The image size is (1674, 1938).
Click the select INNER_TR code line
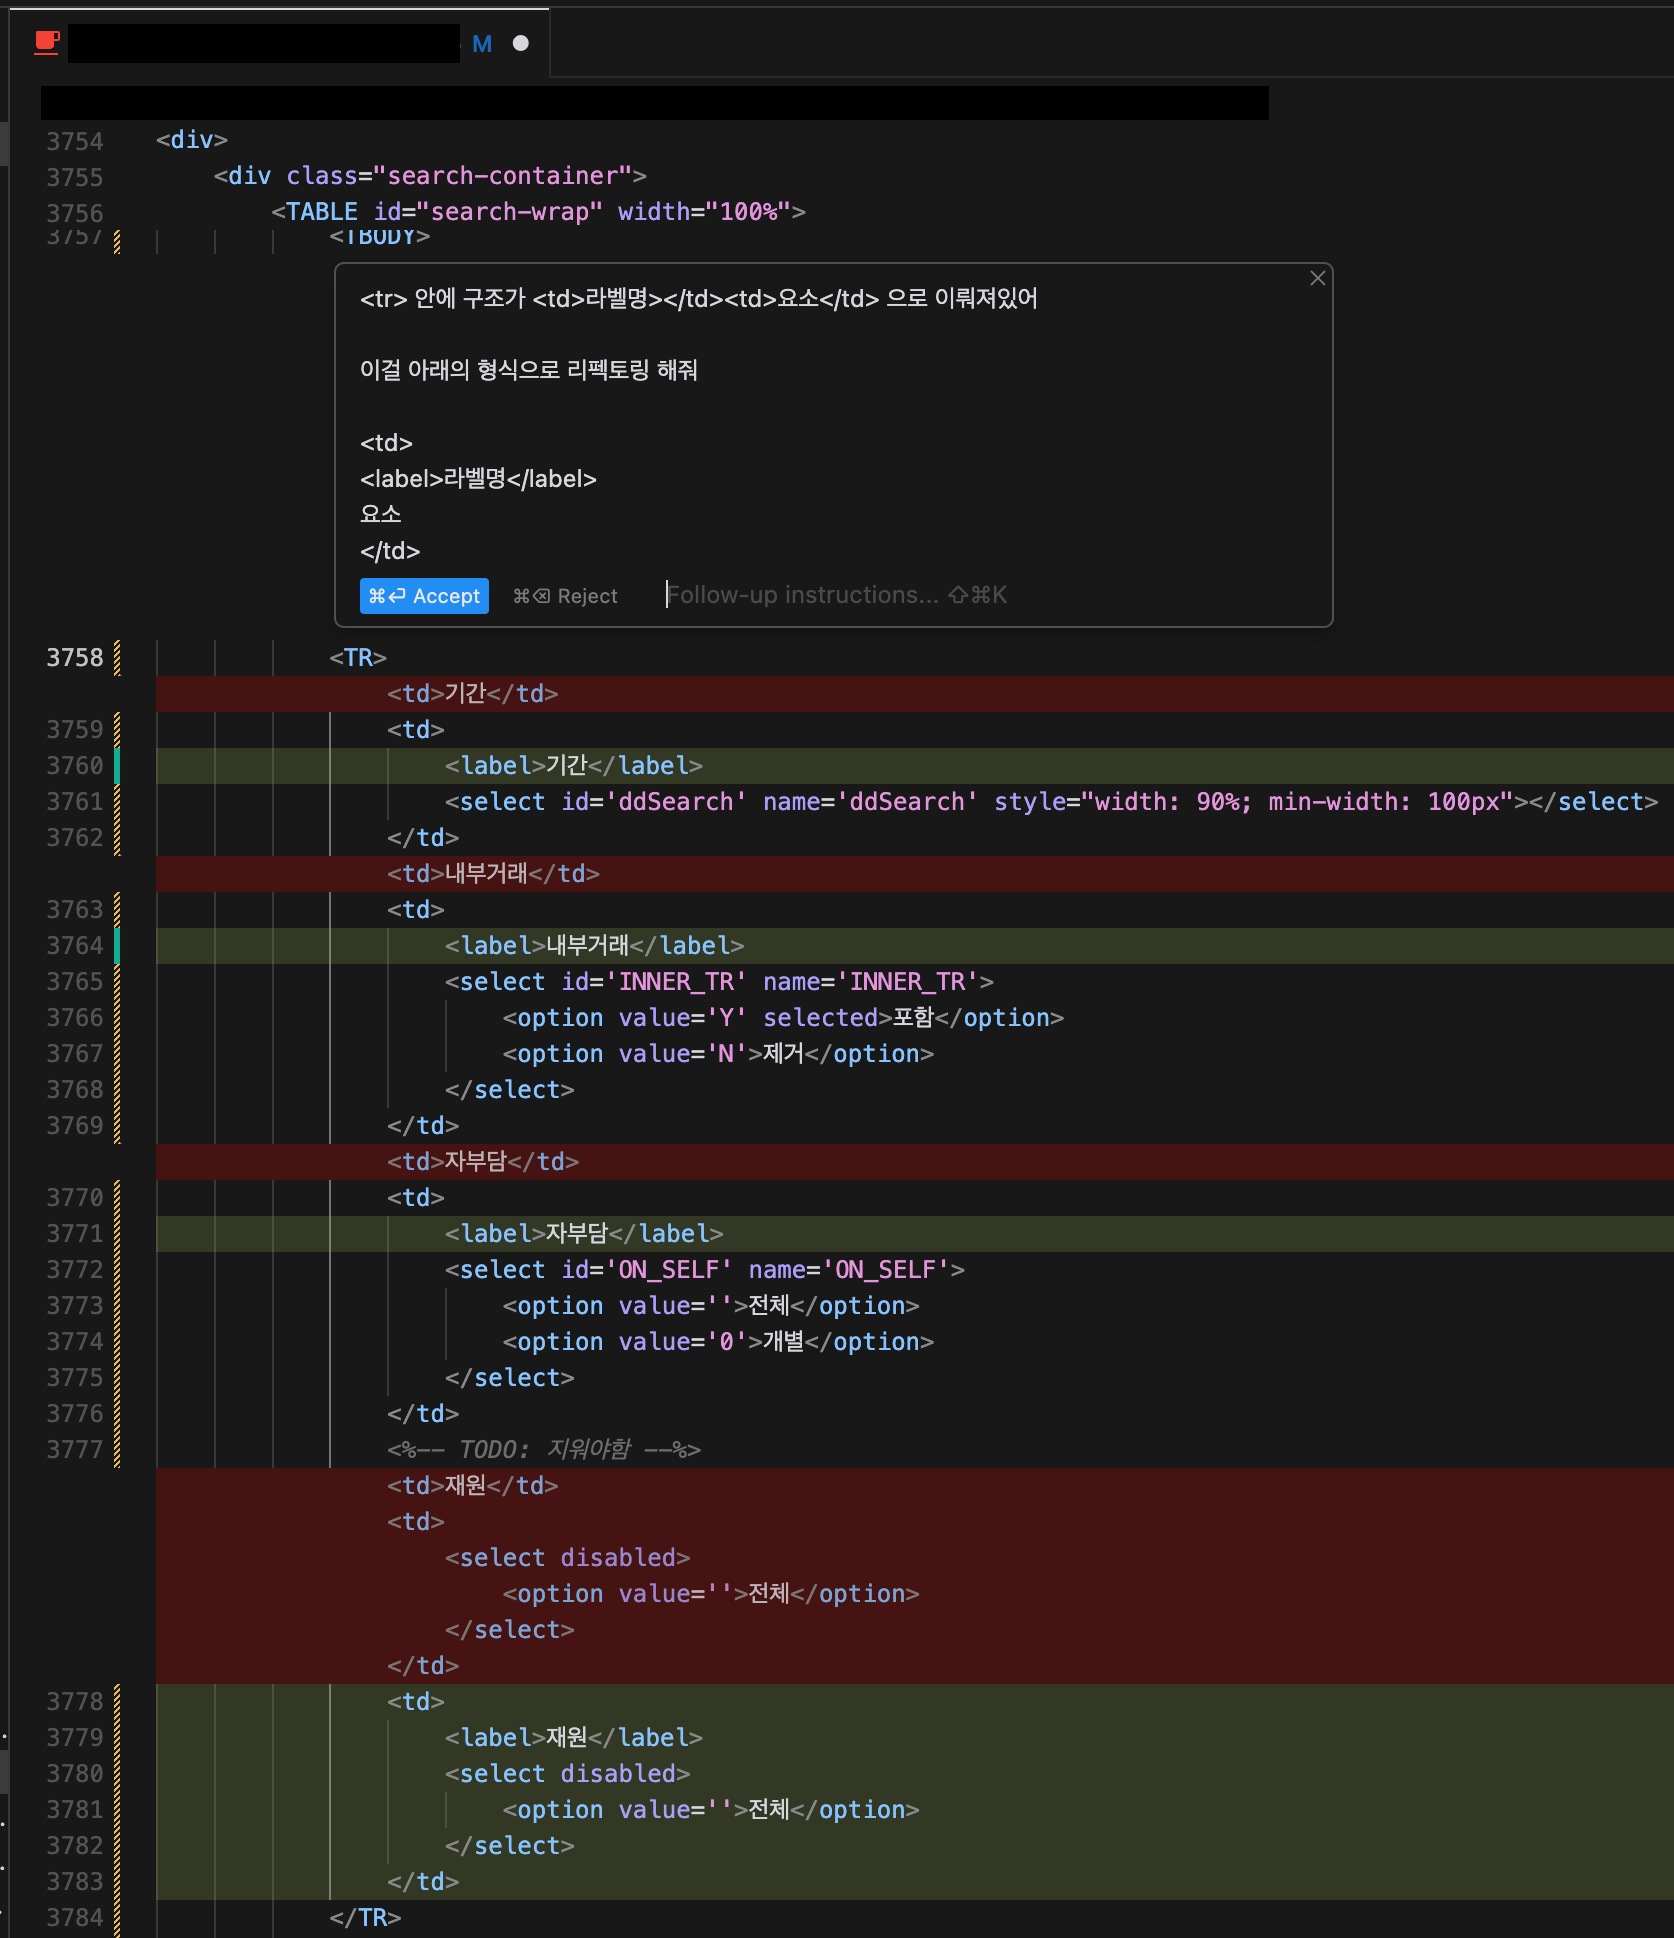pos(719,982)
